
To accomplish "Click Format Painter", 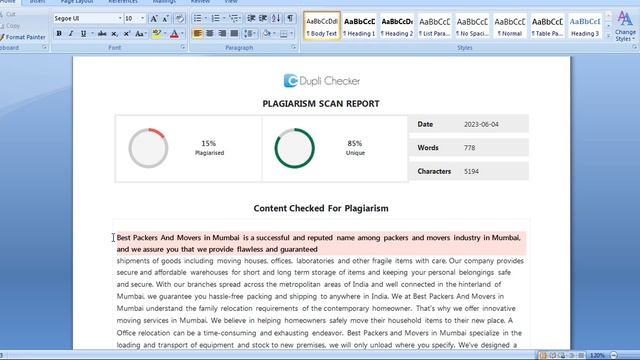I will tap(23, 37).
